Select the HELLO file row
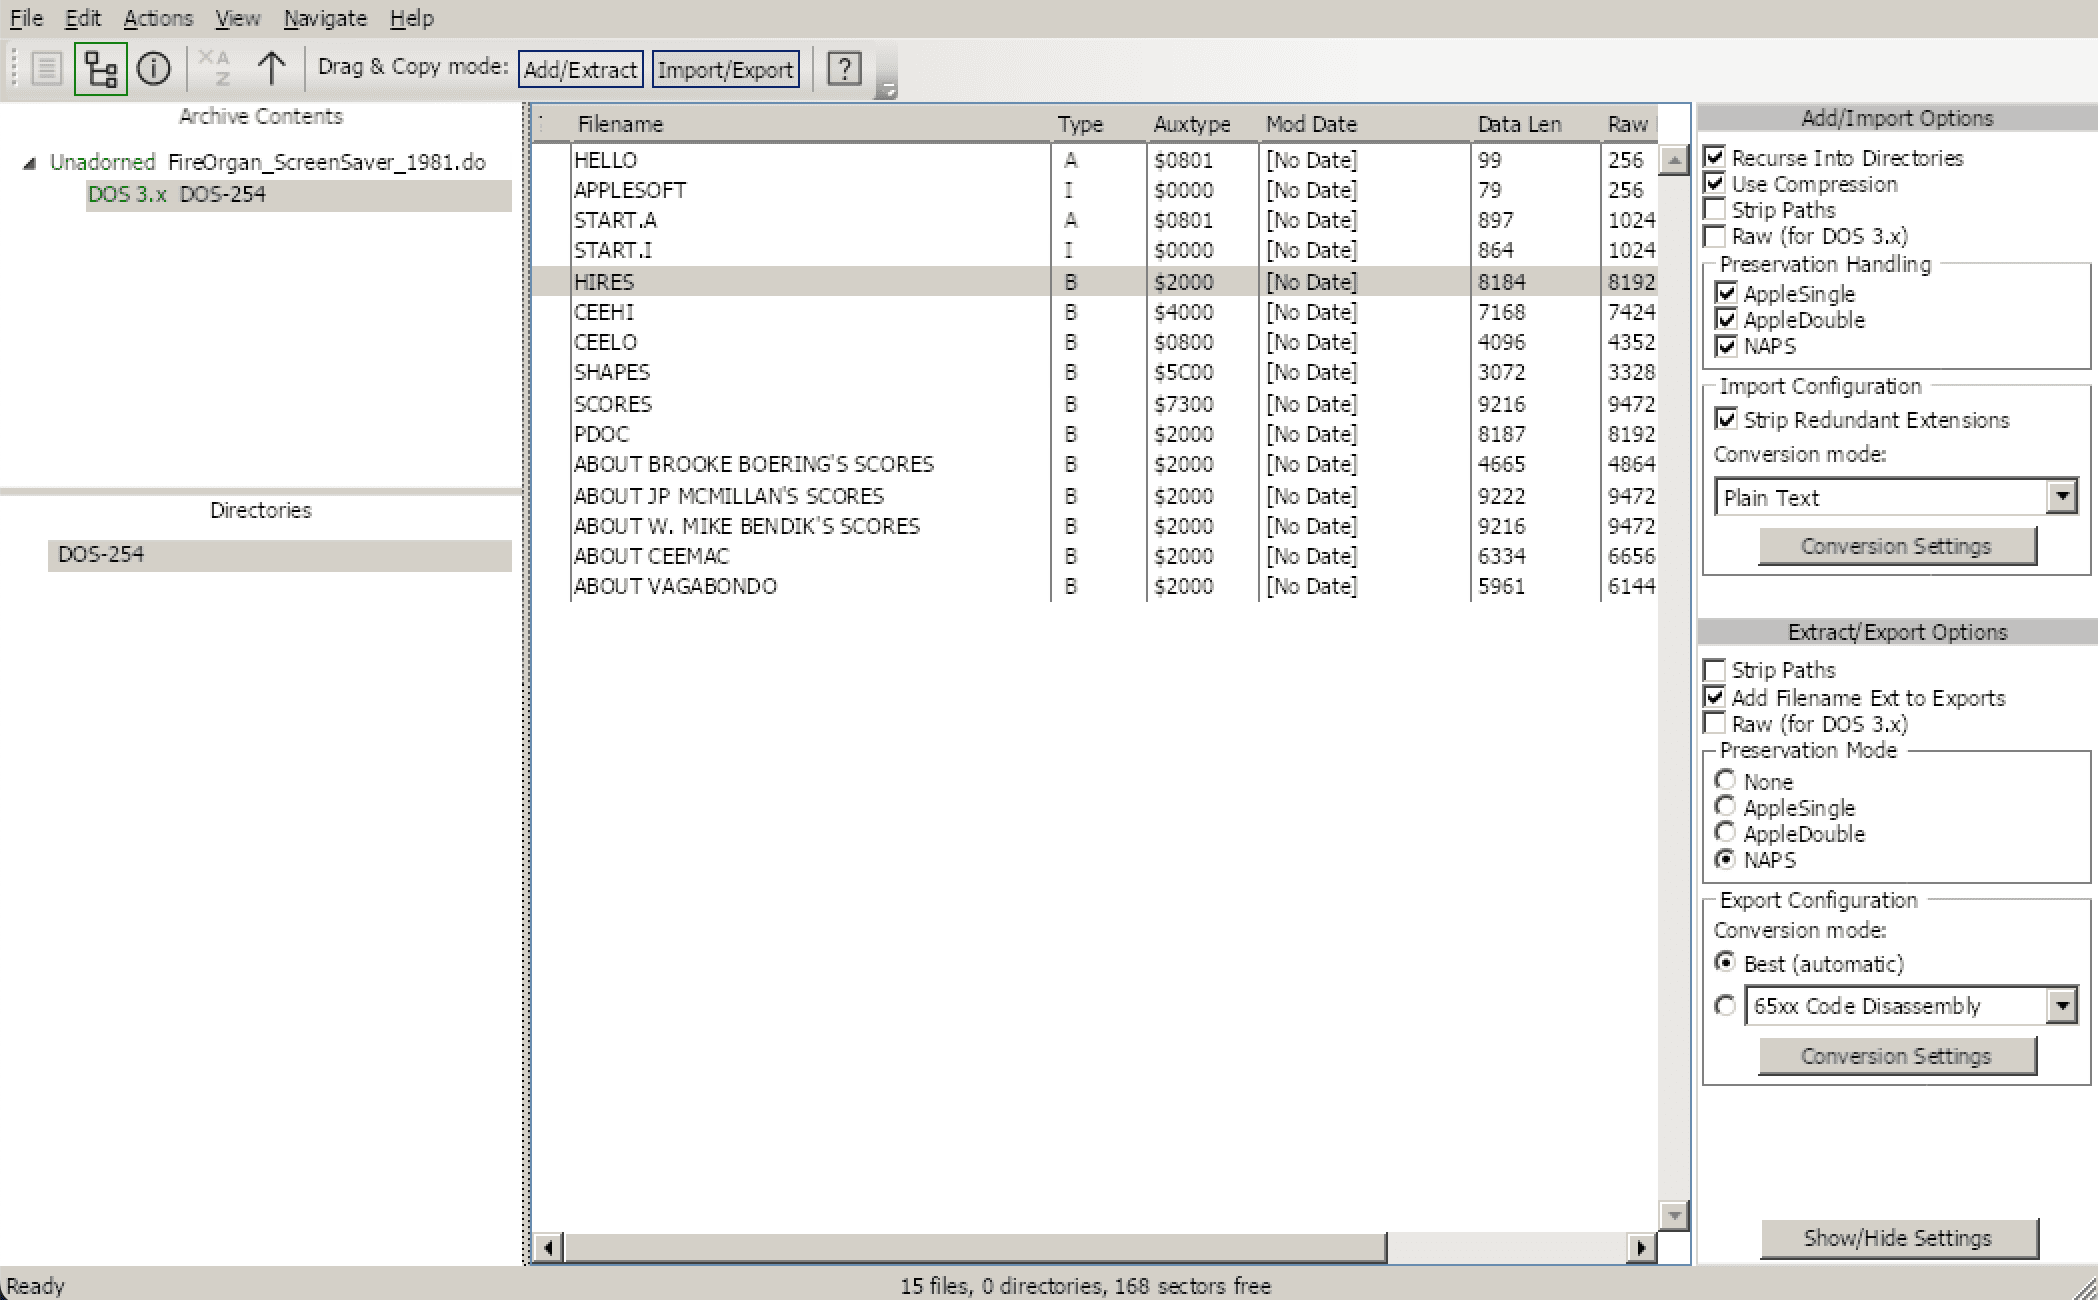The width and height of the screenshot is (2098, 1300). [1094, 160]
